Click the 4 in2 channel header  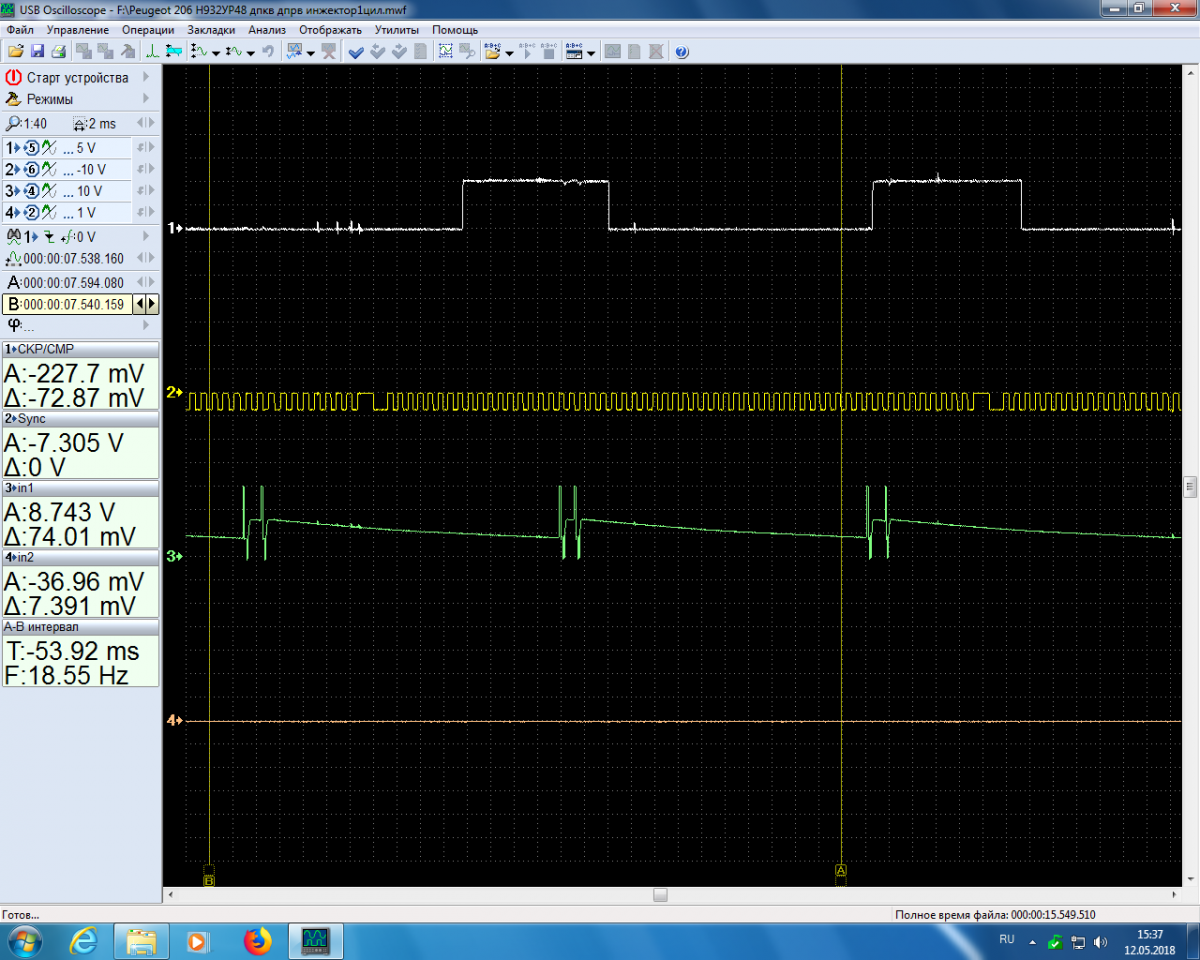tap(80, 557)
